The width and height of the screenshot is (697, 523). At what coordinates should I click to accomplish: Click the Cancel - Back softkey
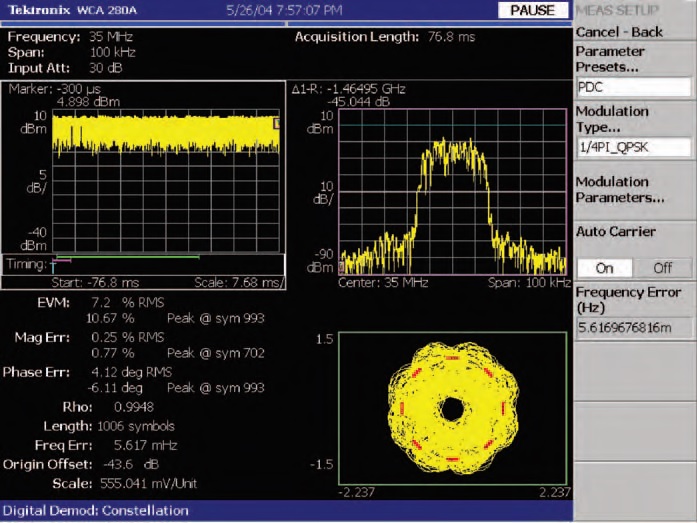point(620,32)
